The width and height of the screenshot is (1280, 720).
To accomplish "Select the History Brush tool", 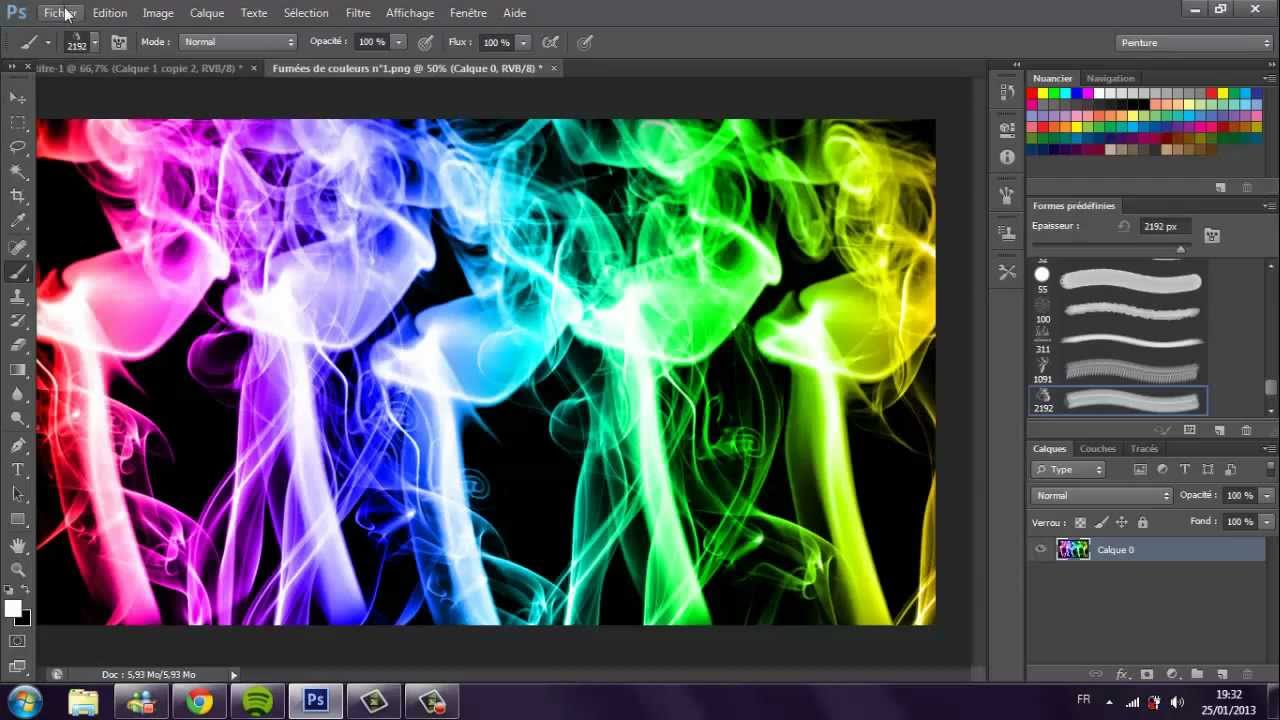I will (18, 321).
